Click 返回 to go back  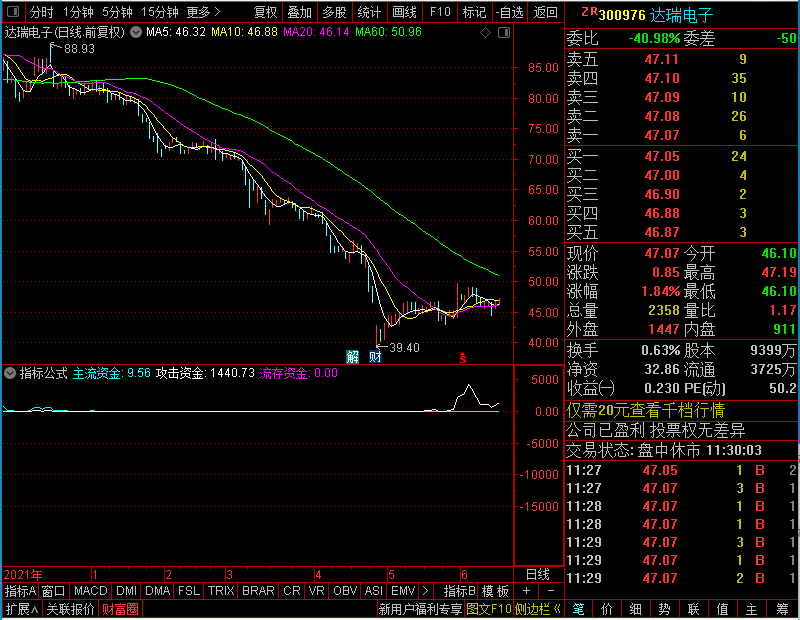pyautogui.click(x=545, y=12)
